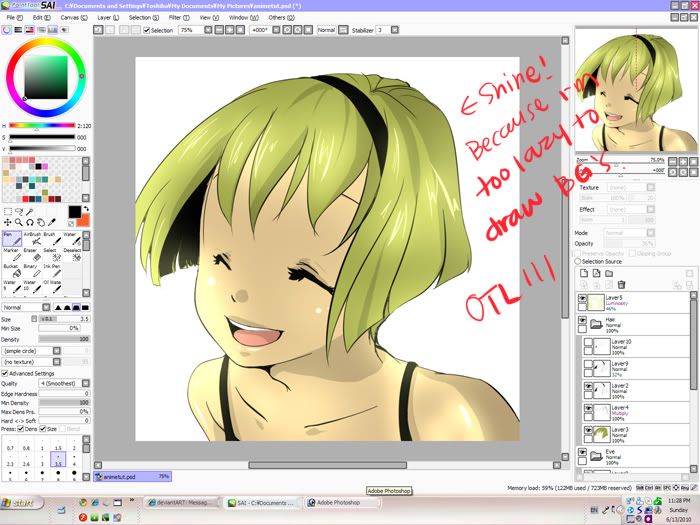
Task: Click the animetut.psd document tab
Action: point(133,477)
